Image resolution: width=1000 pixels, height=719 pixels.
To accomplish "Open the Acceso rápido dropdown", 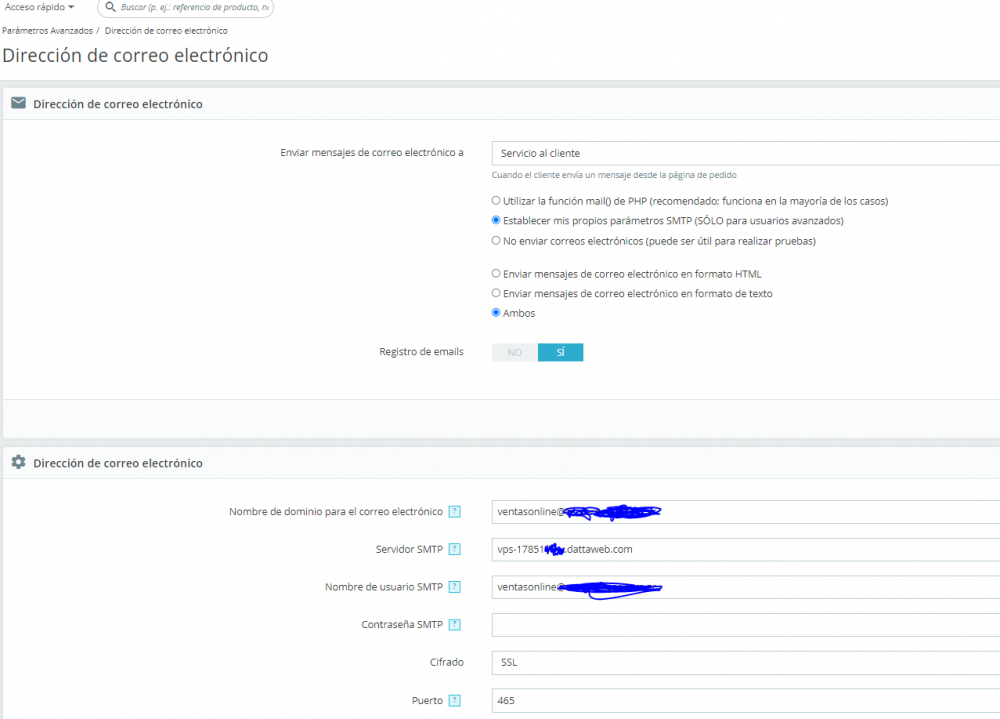I will point(40,7).
